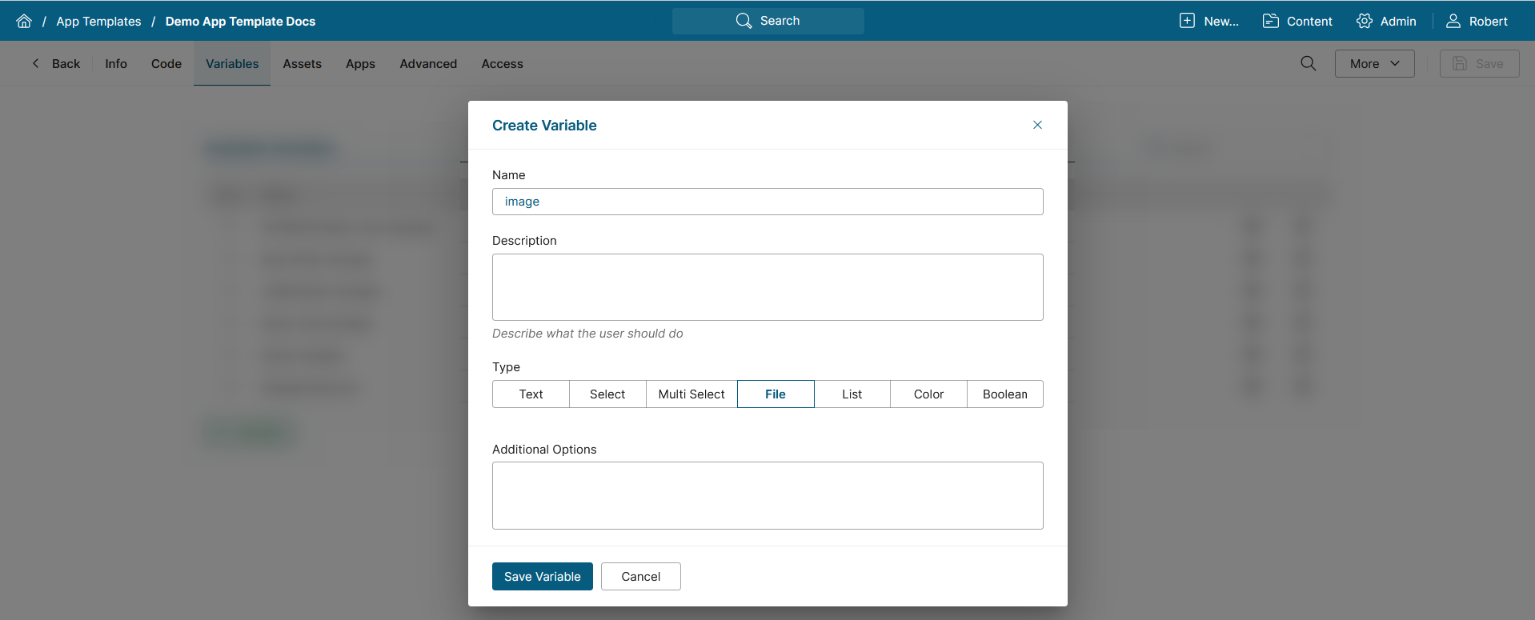Viewport: 1535px width, 620px height.
Task: Choose the Boolean variable type
Action: click(1005, 394)
